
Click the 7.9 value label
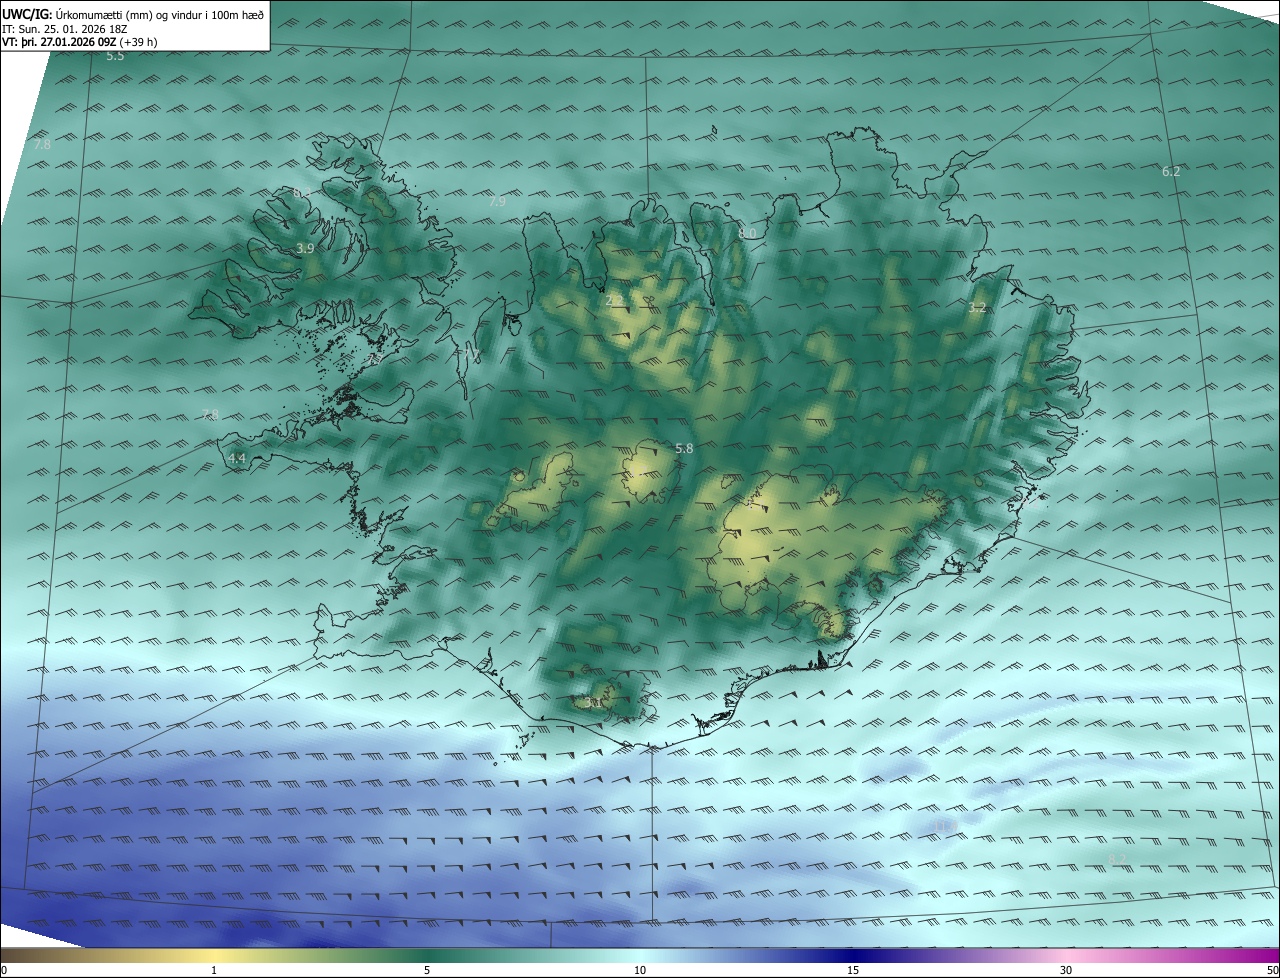coord(497,201)
